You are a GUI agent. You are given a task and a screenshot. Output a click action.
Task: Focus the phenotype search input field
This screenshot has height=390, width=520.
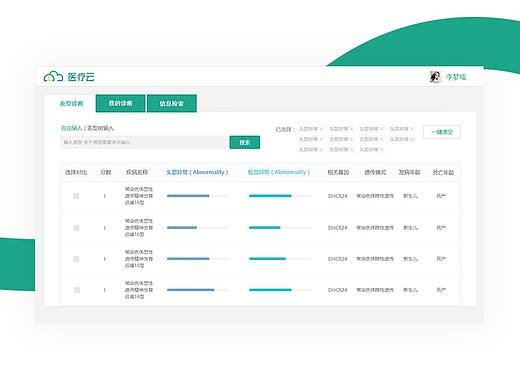[x=145, y=142]
